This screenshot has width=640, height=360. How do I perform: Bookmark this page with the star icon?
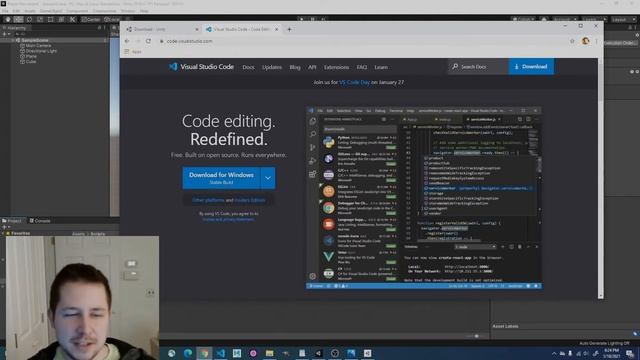572,41
